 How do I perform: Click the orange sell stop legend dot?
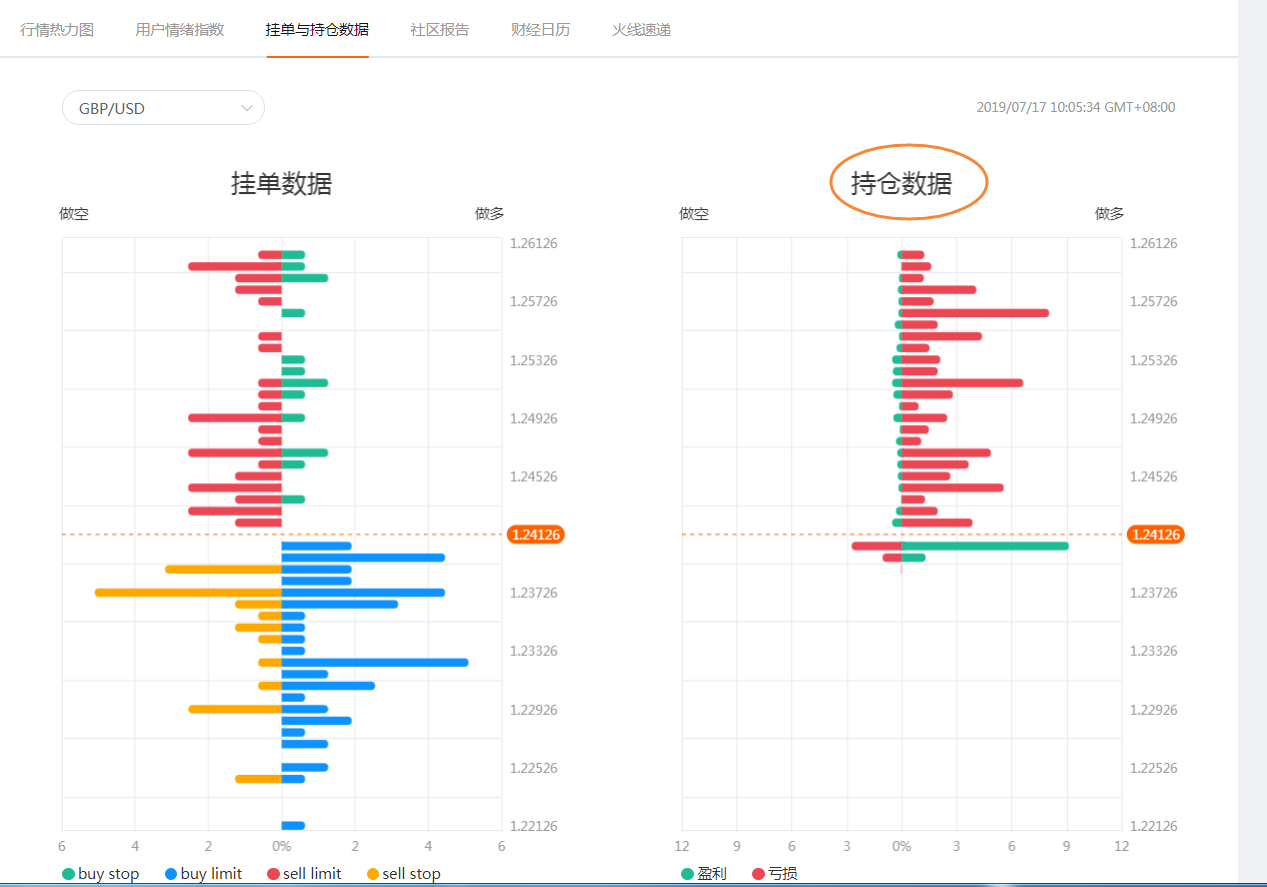click(x=373, y=874)
